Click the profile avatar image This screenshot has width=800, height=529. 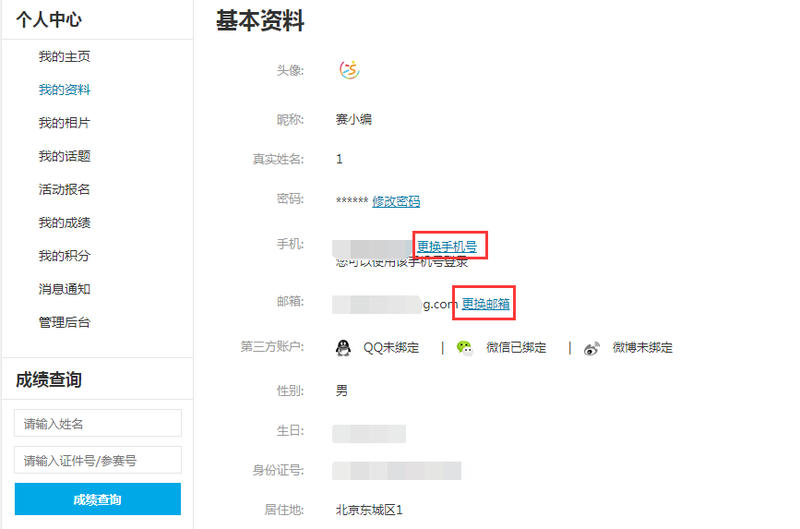point(349,70)
